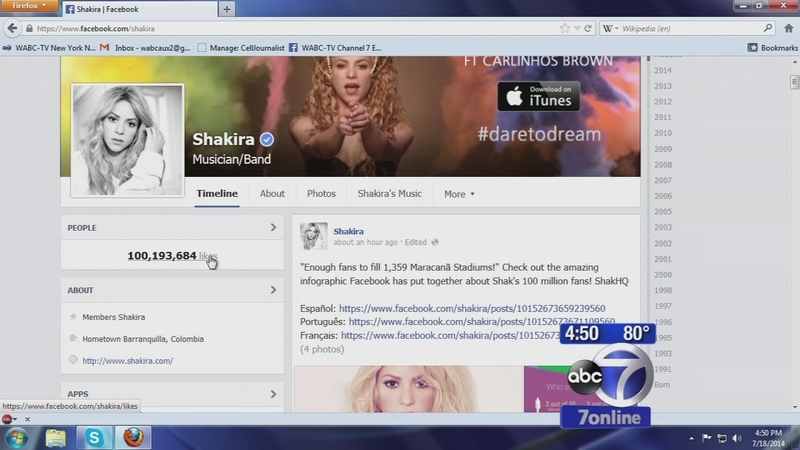Open the Bookmarks menu button
Screen dimensions: 800x450
click(772, 48)
